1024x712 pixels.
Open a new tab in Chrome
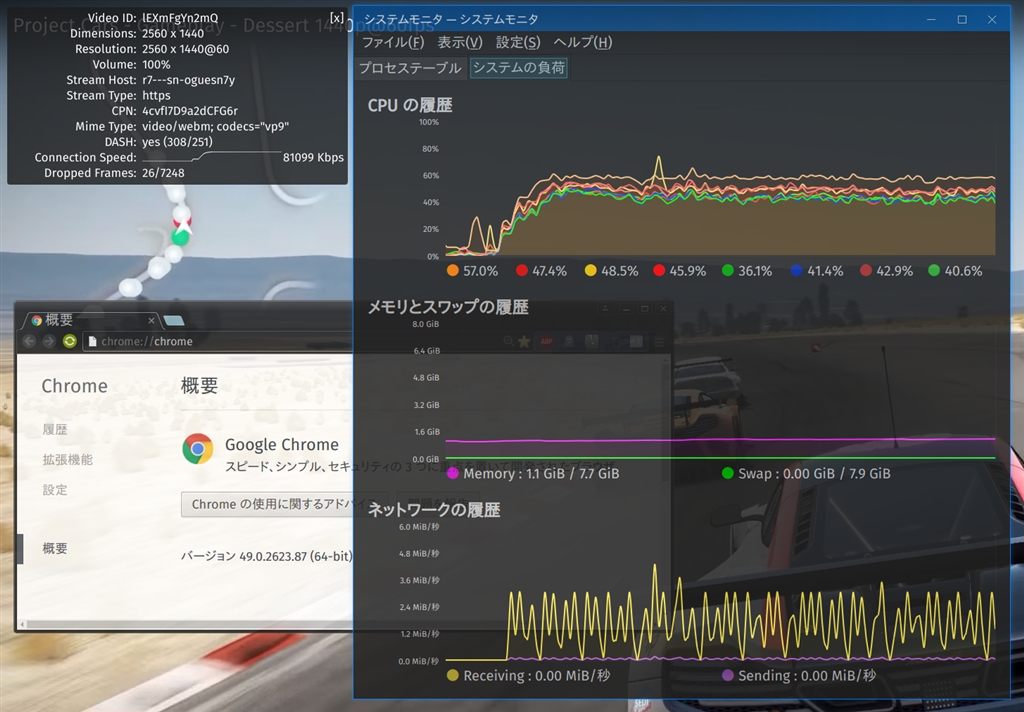pos(174,320)
